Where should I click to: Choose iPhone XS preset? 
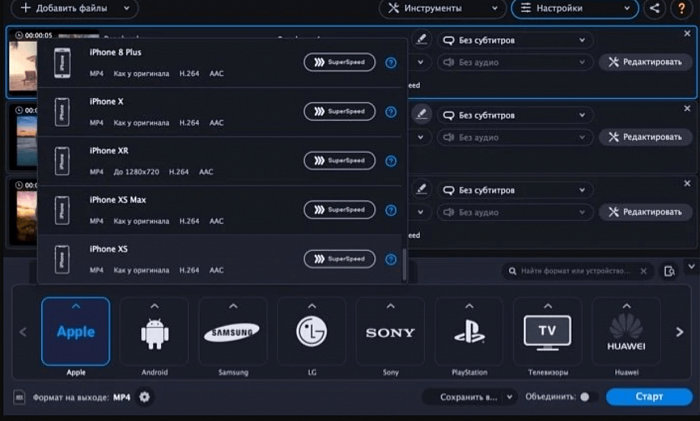(222, 259)
